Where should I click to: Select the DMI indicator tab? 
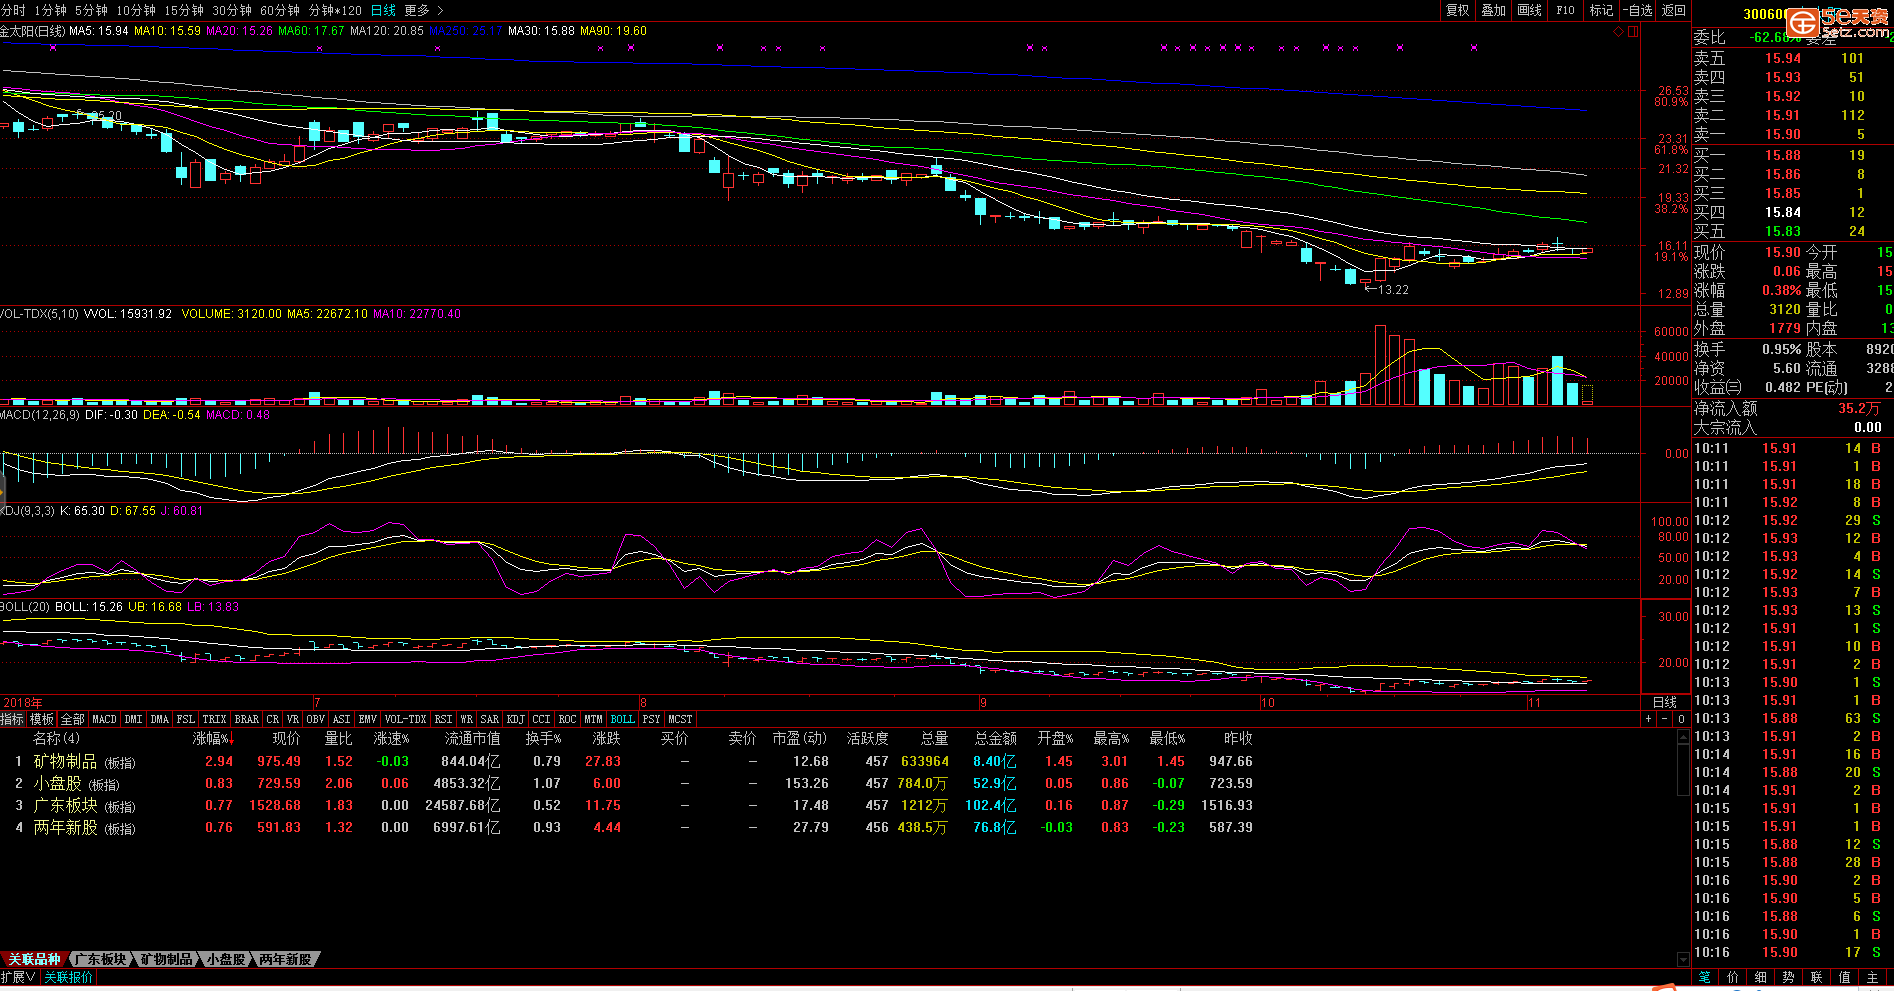133,719
